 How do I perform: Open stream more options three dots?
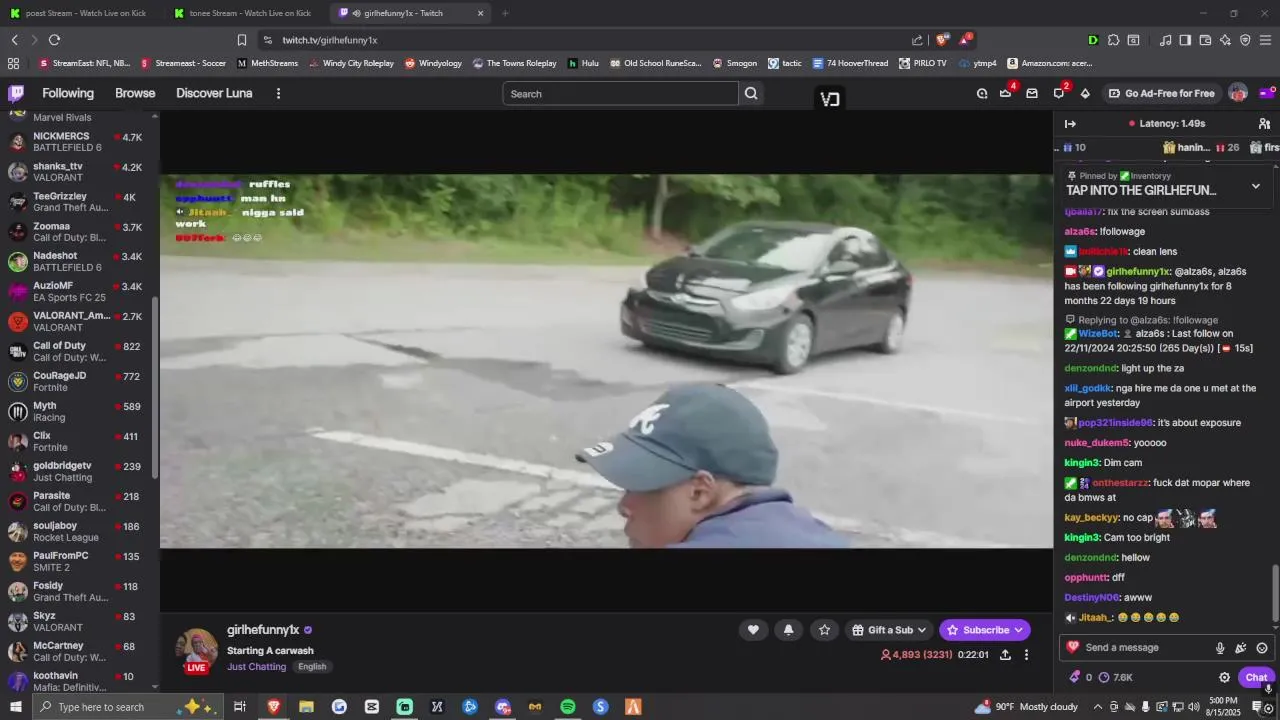click(x=1026, y=654)
